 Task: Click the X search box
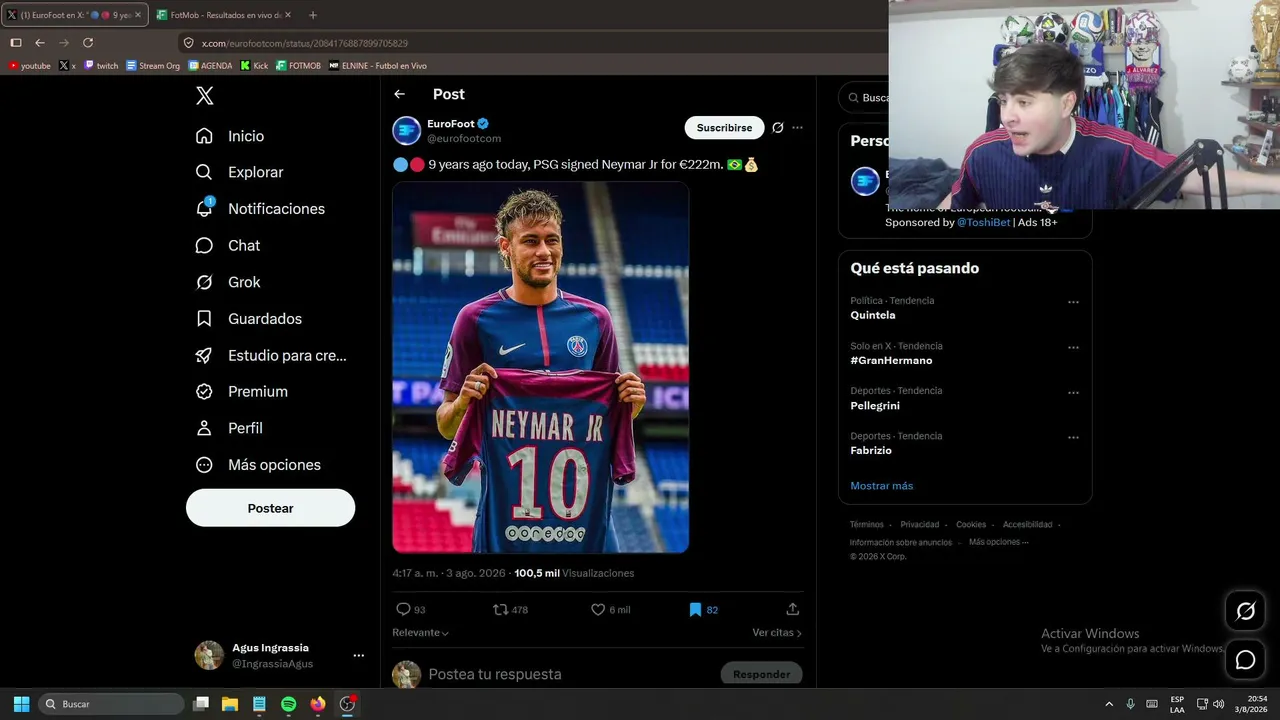(866, 97)
